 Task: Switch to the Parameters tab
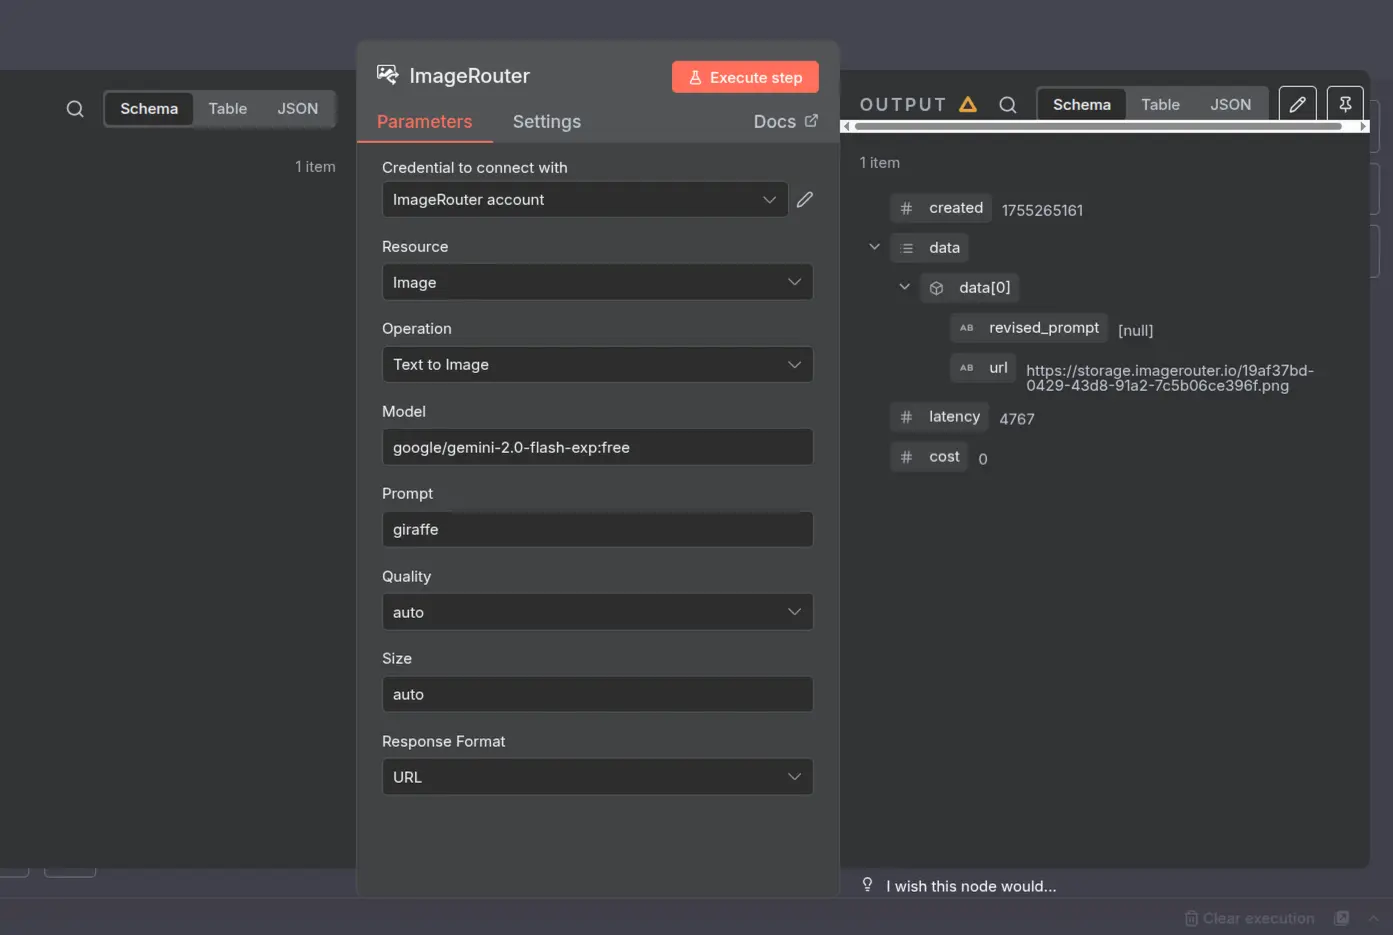point(424,122)
